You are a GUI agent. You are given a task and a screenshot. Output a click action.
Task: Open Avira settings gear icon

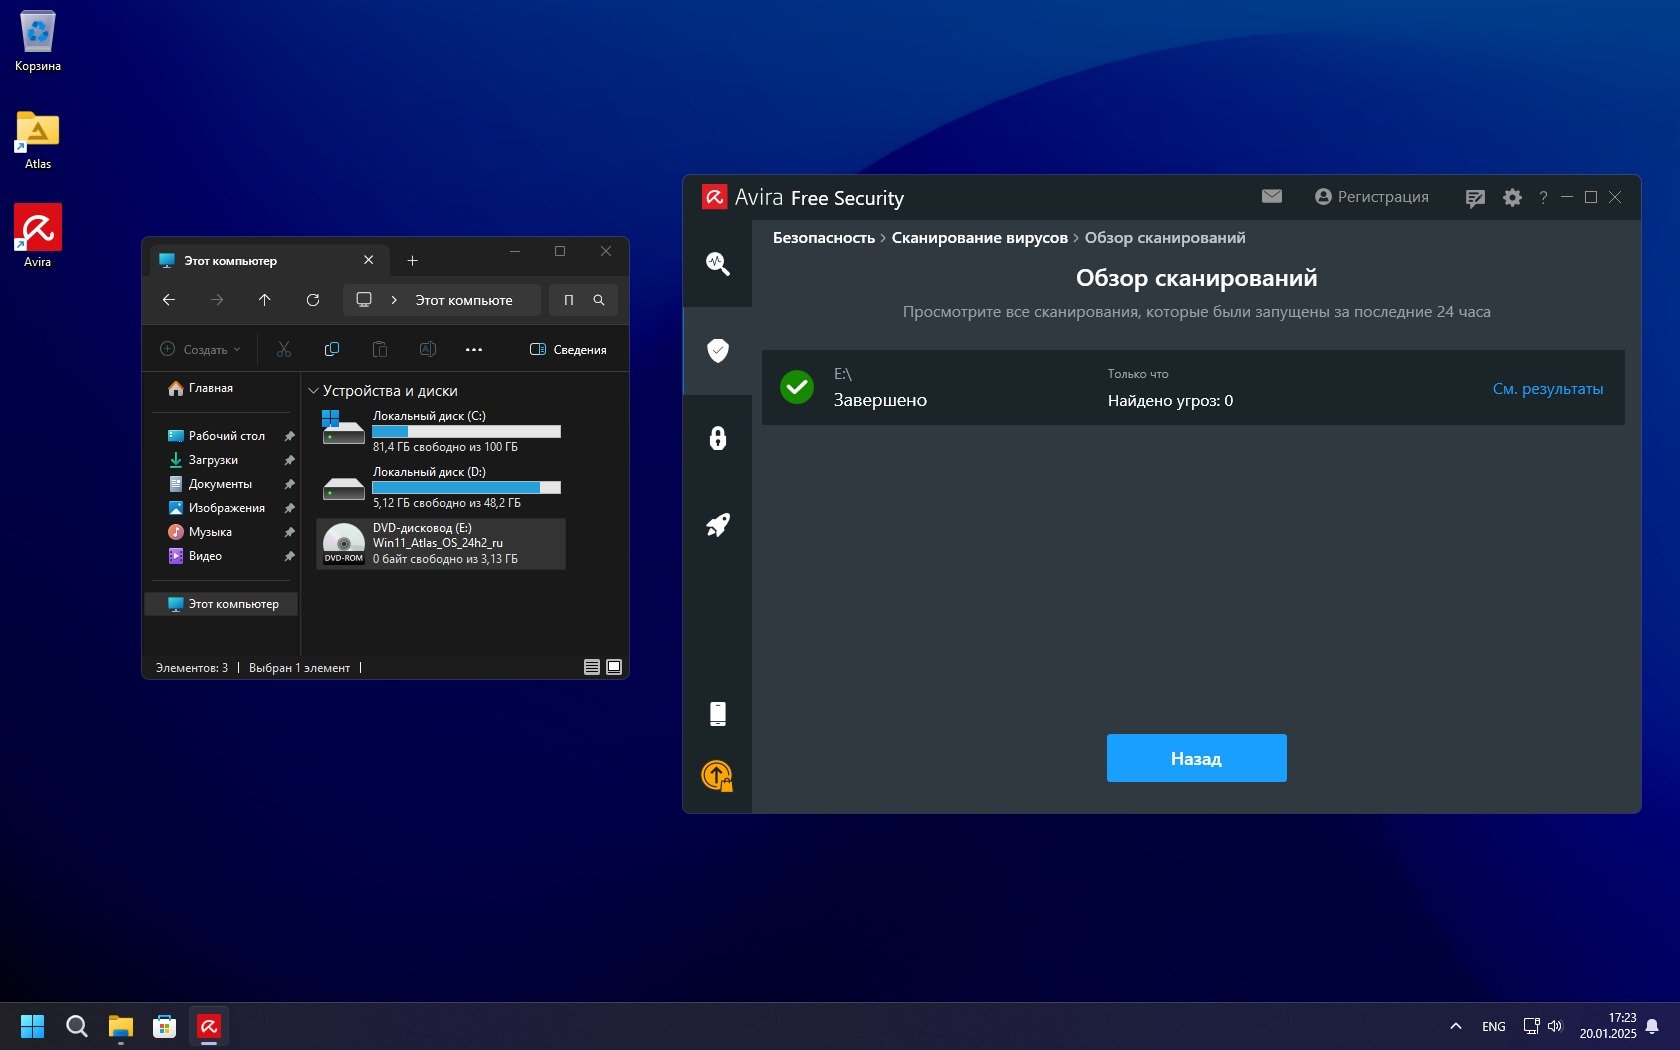[x=1512, y=198]
